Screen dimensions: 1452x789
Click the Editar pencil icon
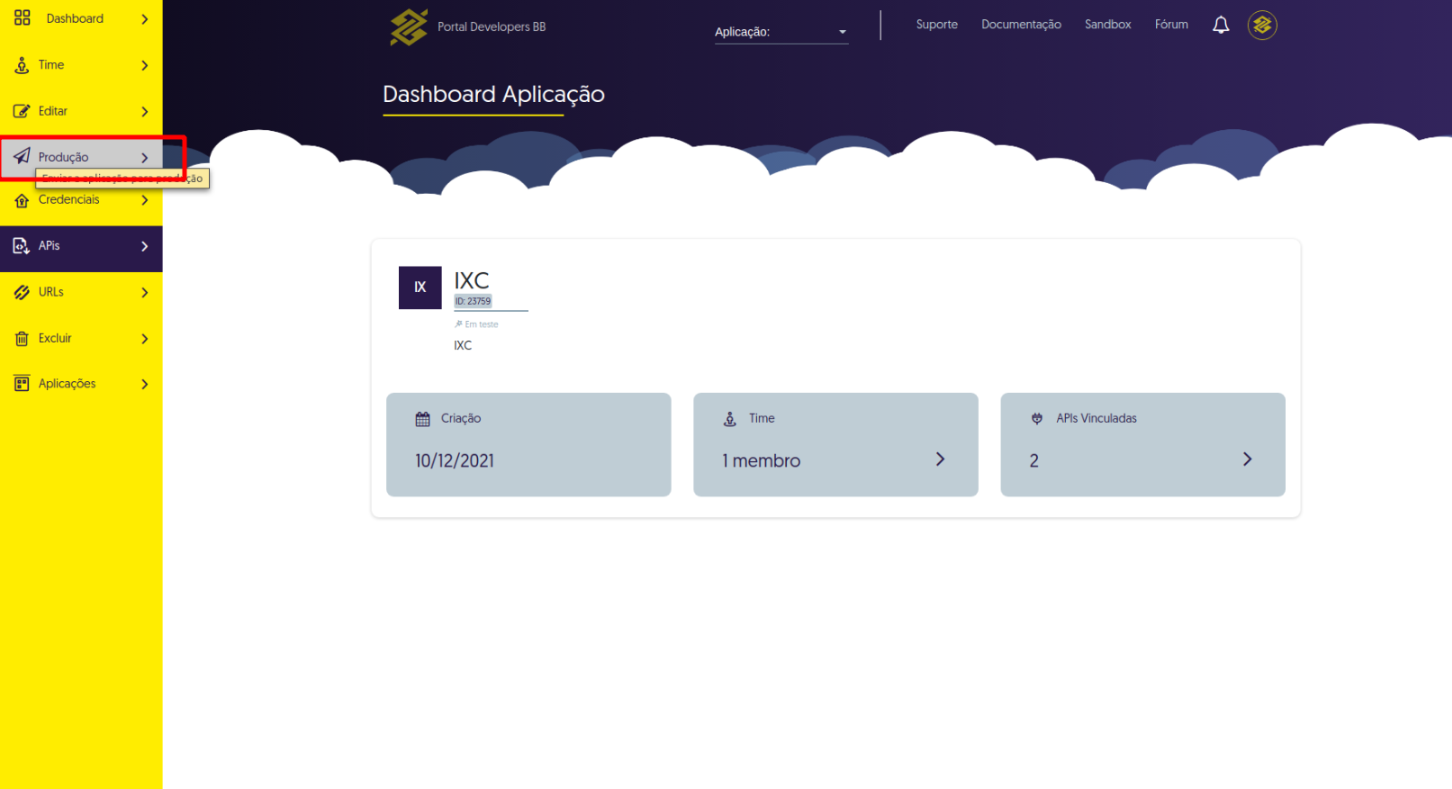click(x=21, y=111)
